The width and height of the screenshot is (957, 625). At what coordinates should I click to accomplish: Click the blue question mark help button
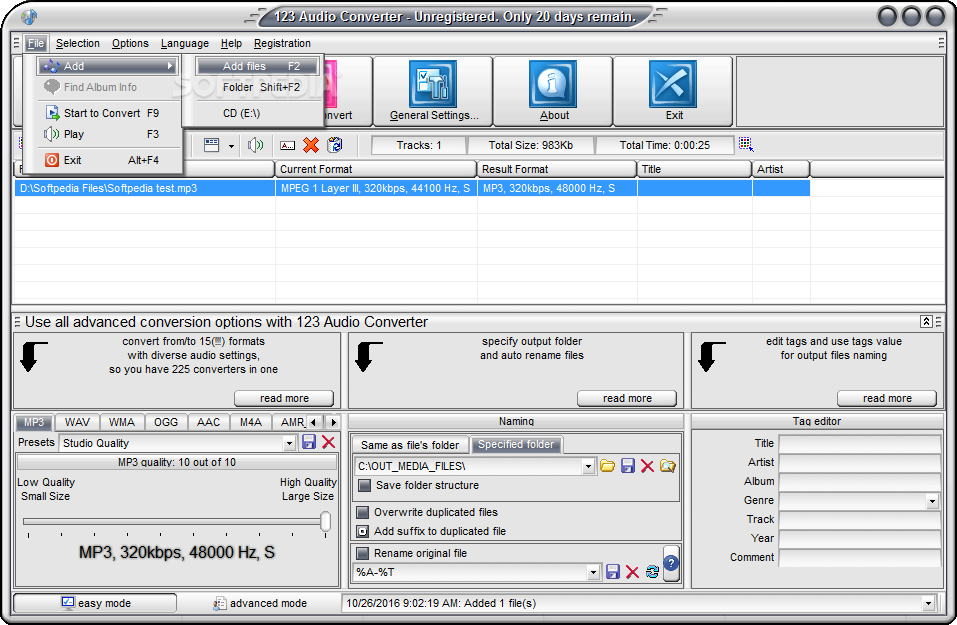coord(671,563)
